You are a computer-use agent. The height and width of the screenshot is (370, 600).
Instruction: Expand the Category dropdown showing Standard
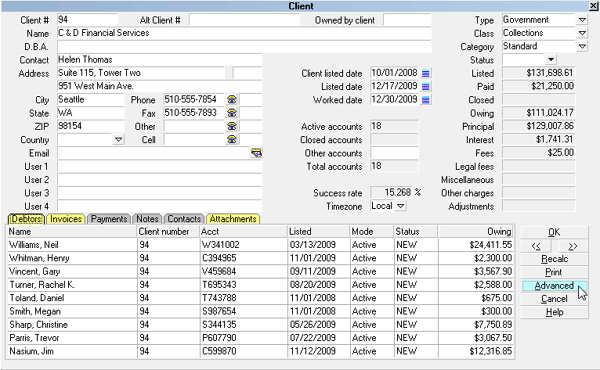coord(582,46)
